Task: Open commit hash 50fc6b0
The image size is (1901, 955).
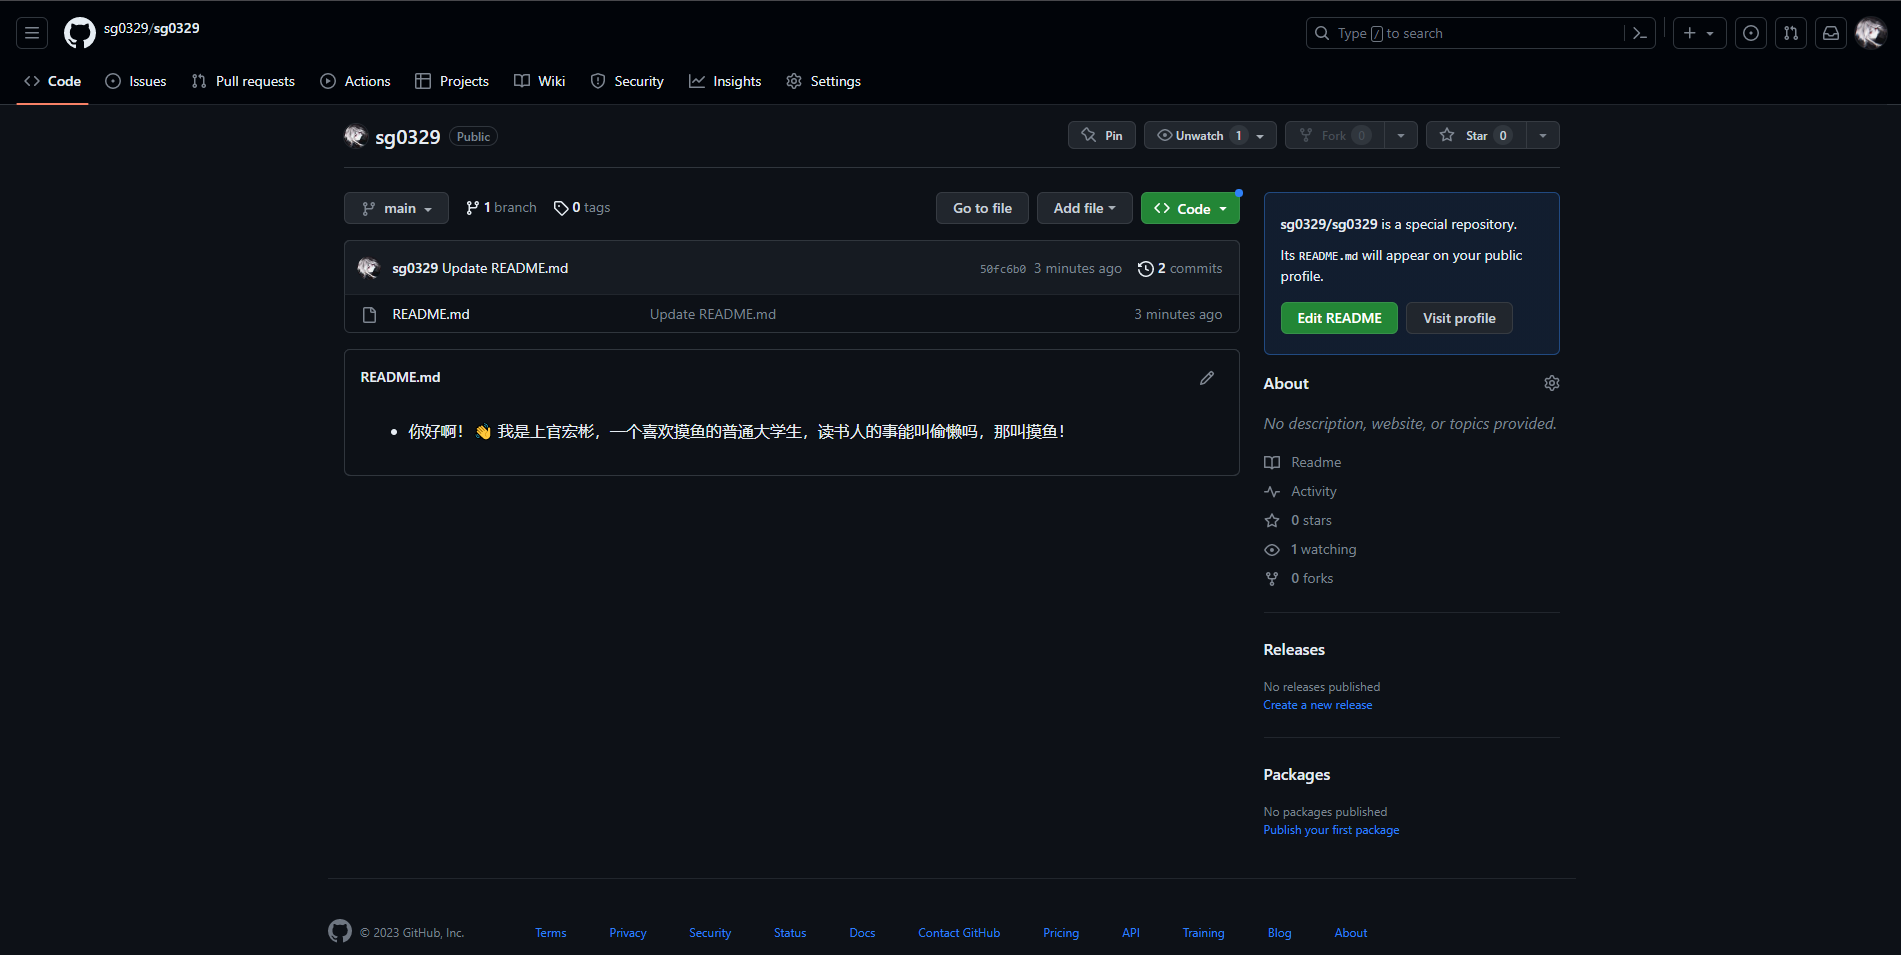Action: [1003, 269]
